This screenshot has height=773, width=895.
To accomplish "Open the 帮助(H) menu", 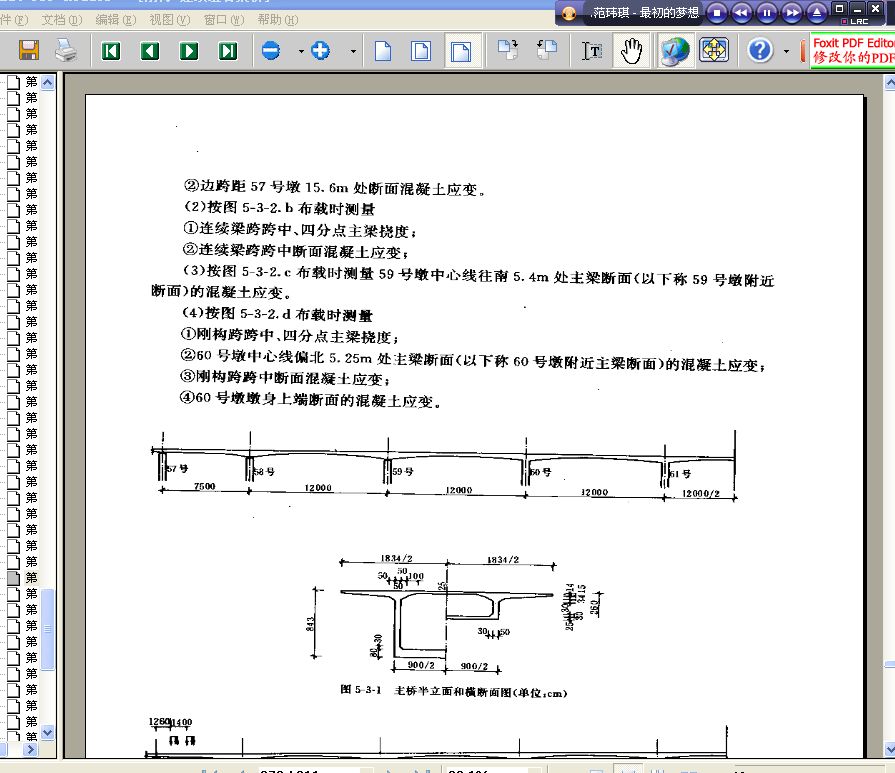I will (277, 20).
